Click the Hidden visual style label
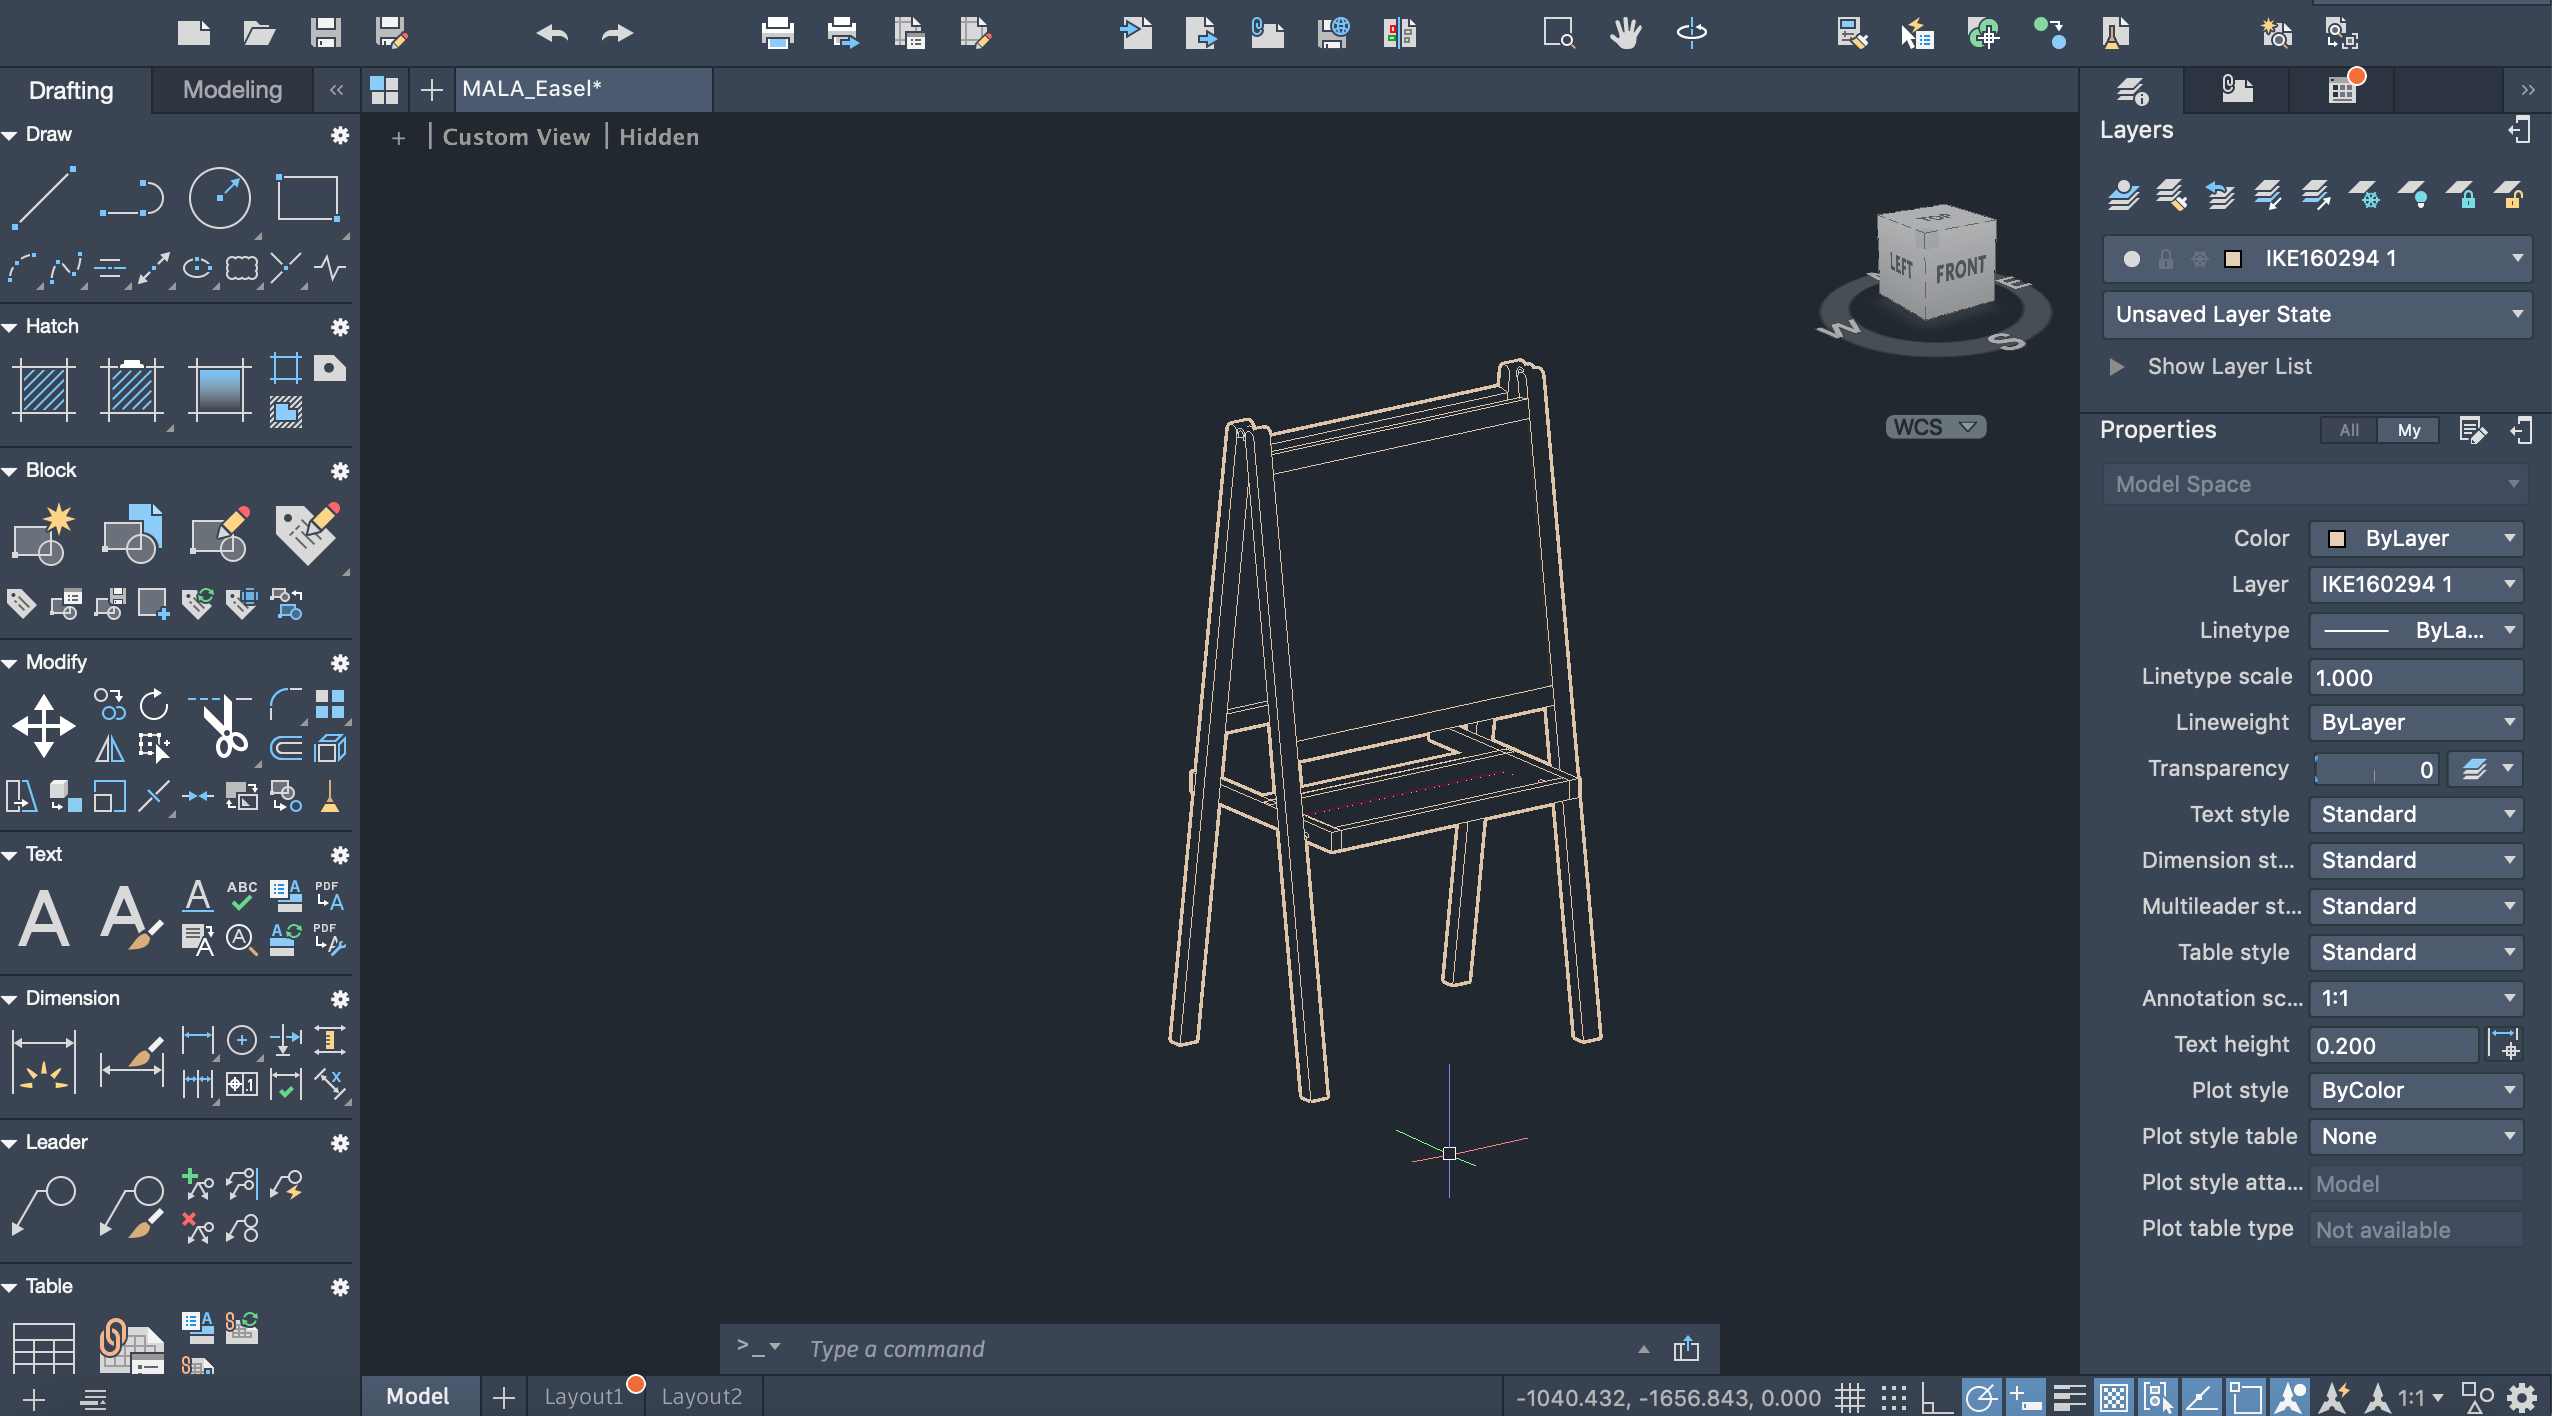This screenshot has height=1416, width=2552. [x=658, y=137]
